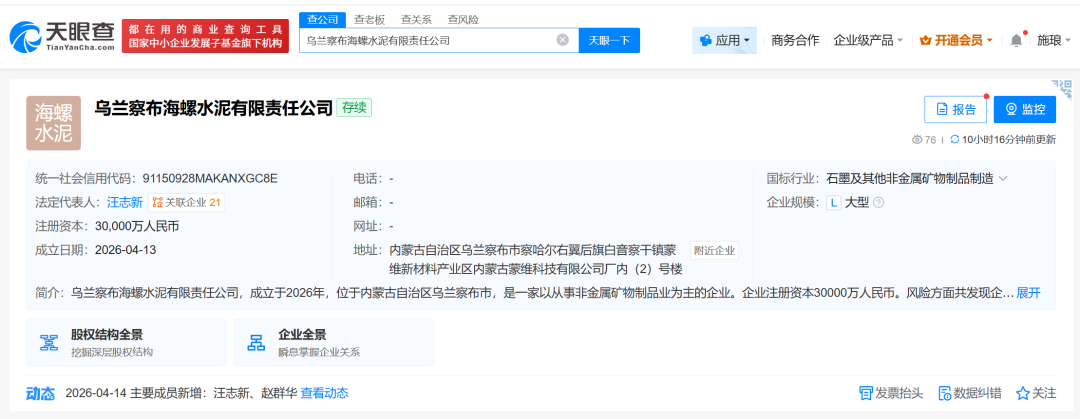Switch to the 查风险 tab
This screenshot has width=1080, height=419.
(463, 19)
